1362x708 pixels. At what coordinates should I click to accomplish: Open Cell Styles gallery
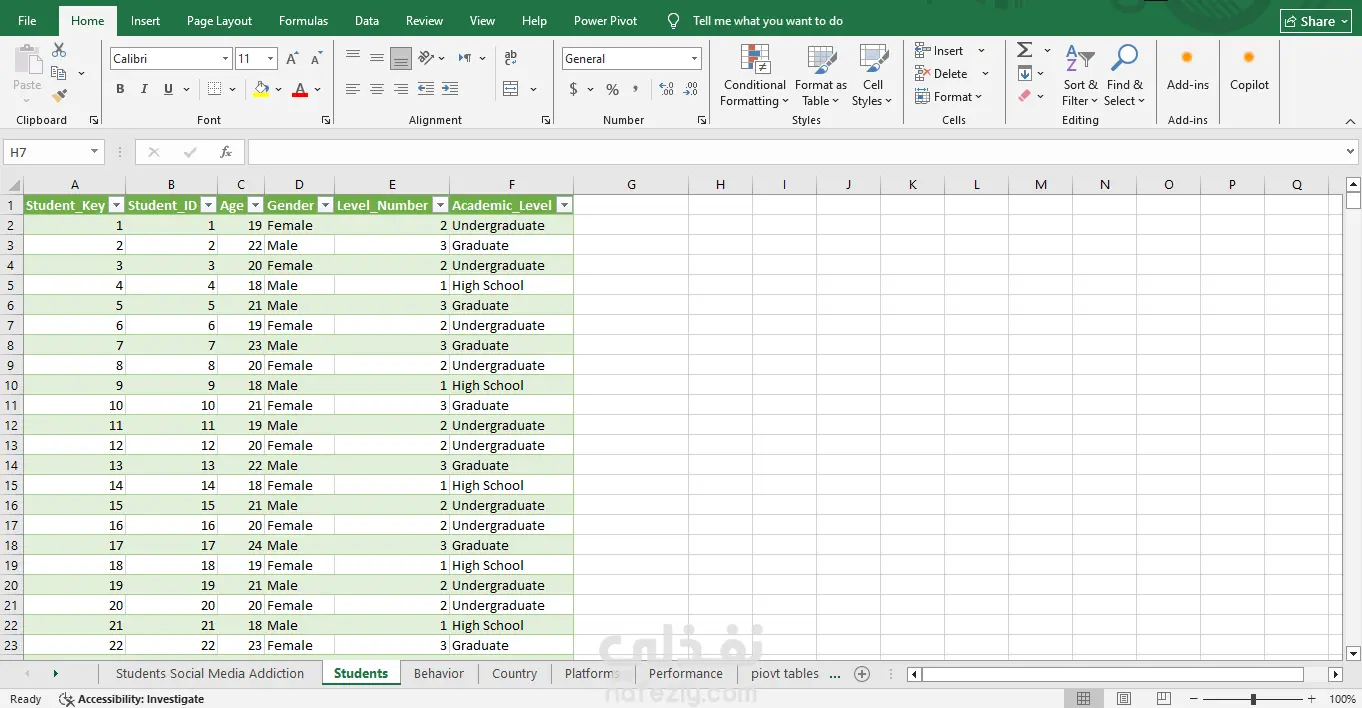872,76
